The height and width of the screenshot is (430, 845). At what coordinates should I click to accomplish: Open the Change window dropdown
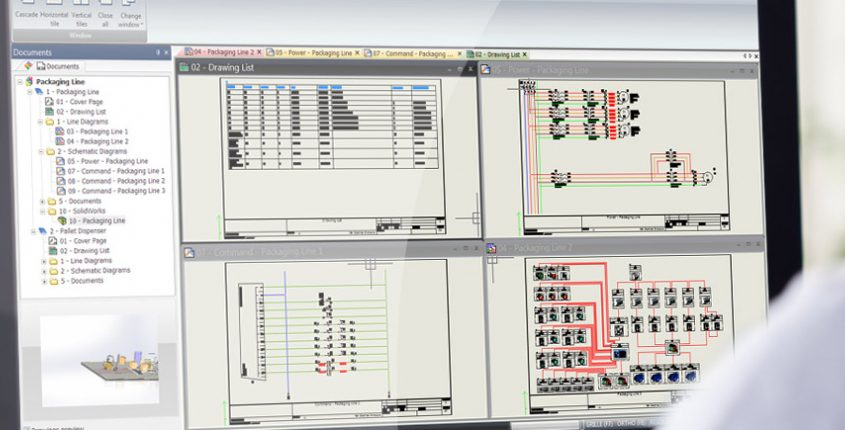pos(130,15)
